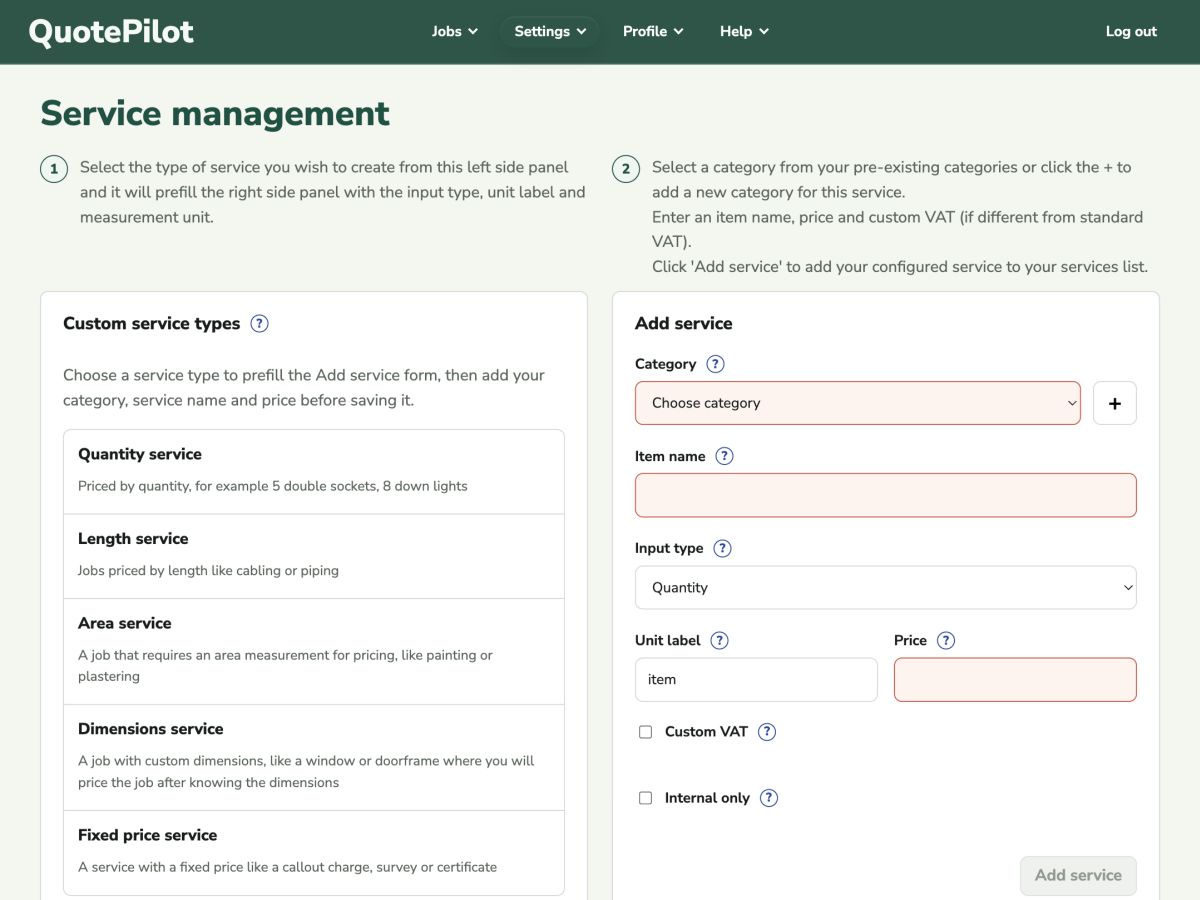This screenshot has width=1200, height=900.
Task: Click the Add service button
Action: [1078, 875]
